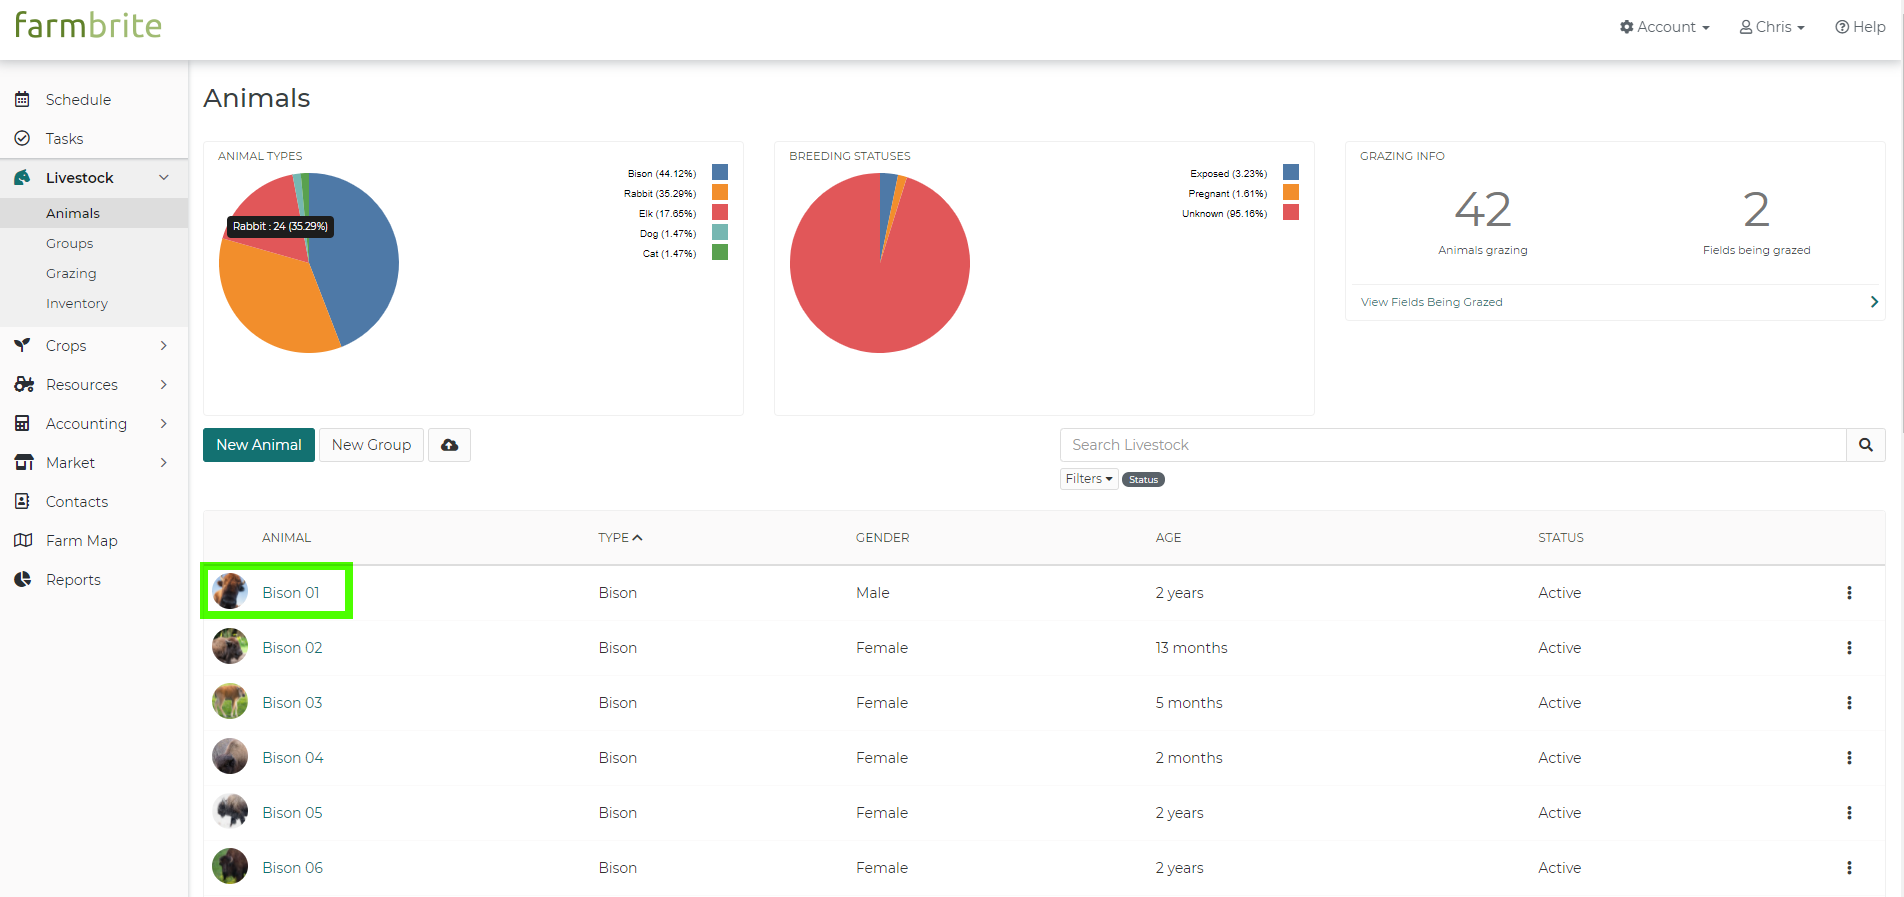The height and width of the screenshot is (897, 1904).
Task: Click the cloud upload import icon
Action: click(449, 445)
